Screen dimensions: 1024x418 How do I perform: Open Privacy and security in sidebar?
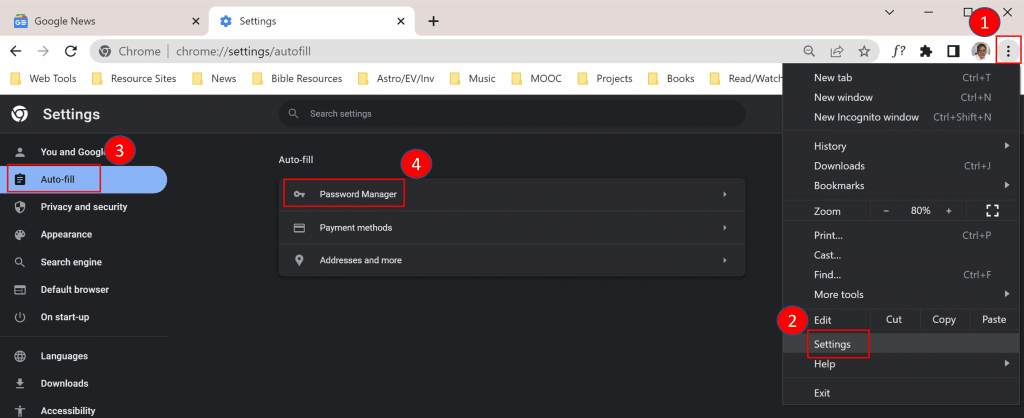[x=84, y=207]
